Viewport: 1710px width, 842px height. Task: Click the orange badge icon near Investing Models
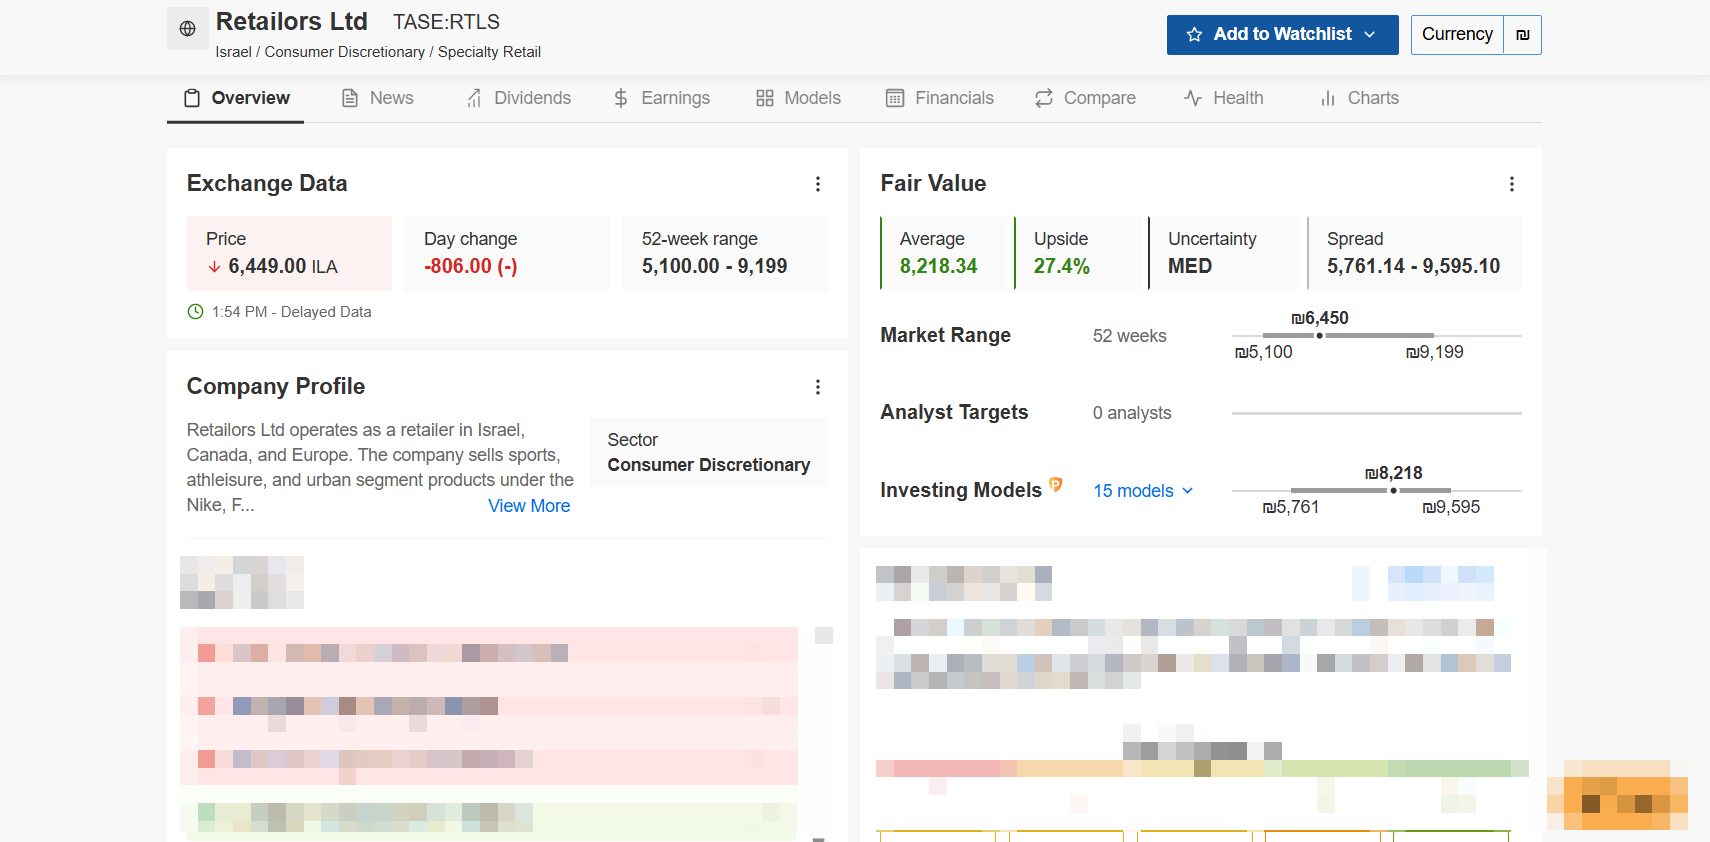[1056, 485]
